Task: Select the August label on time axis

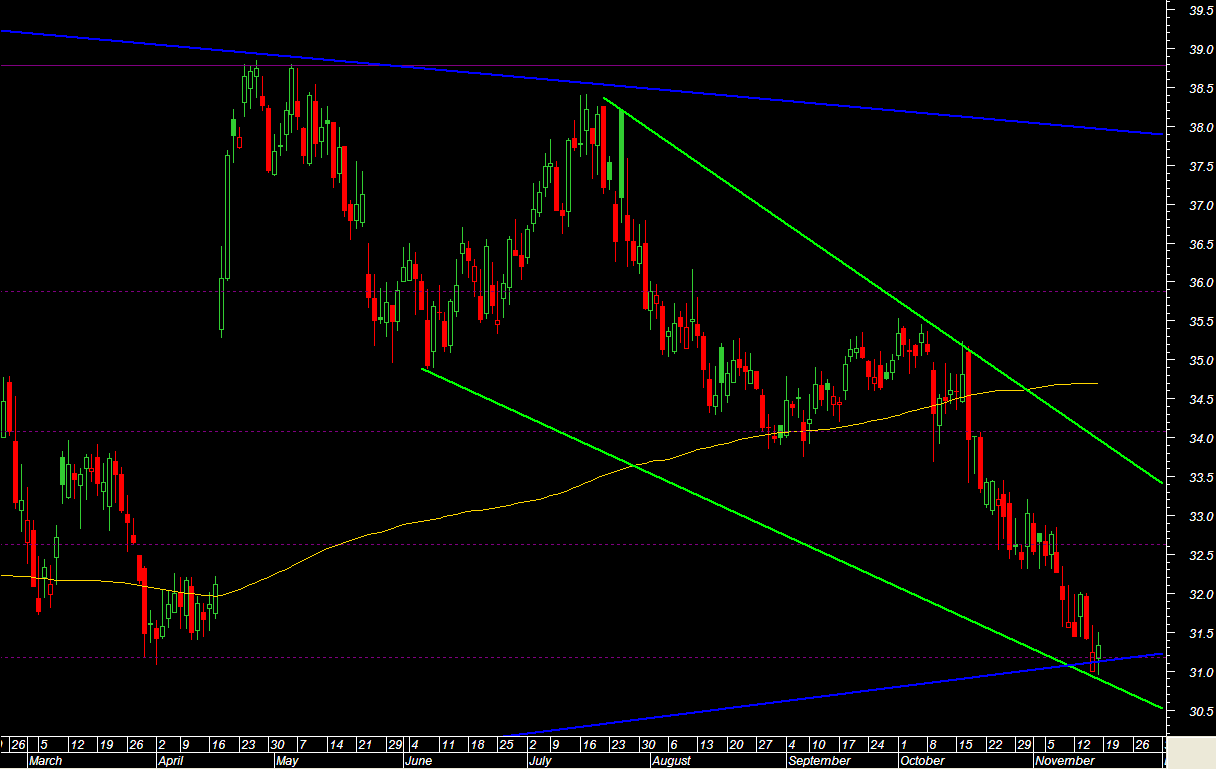Action: click(x=671, y=761)
